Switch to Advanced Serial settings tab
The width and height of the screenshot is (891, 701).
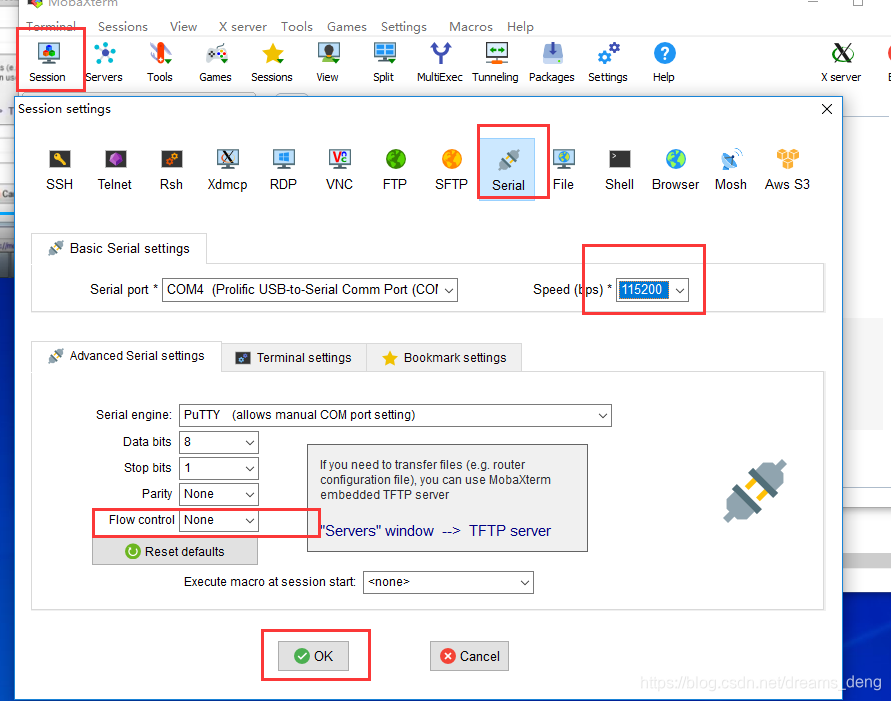click(126, 356)
